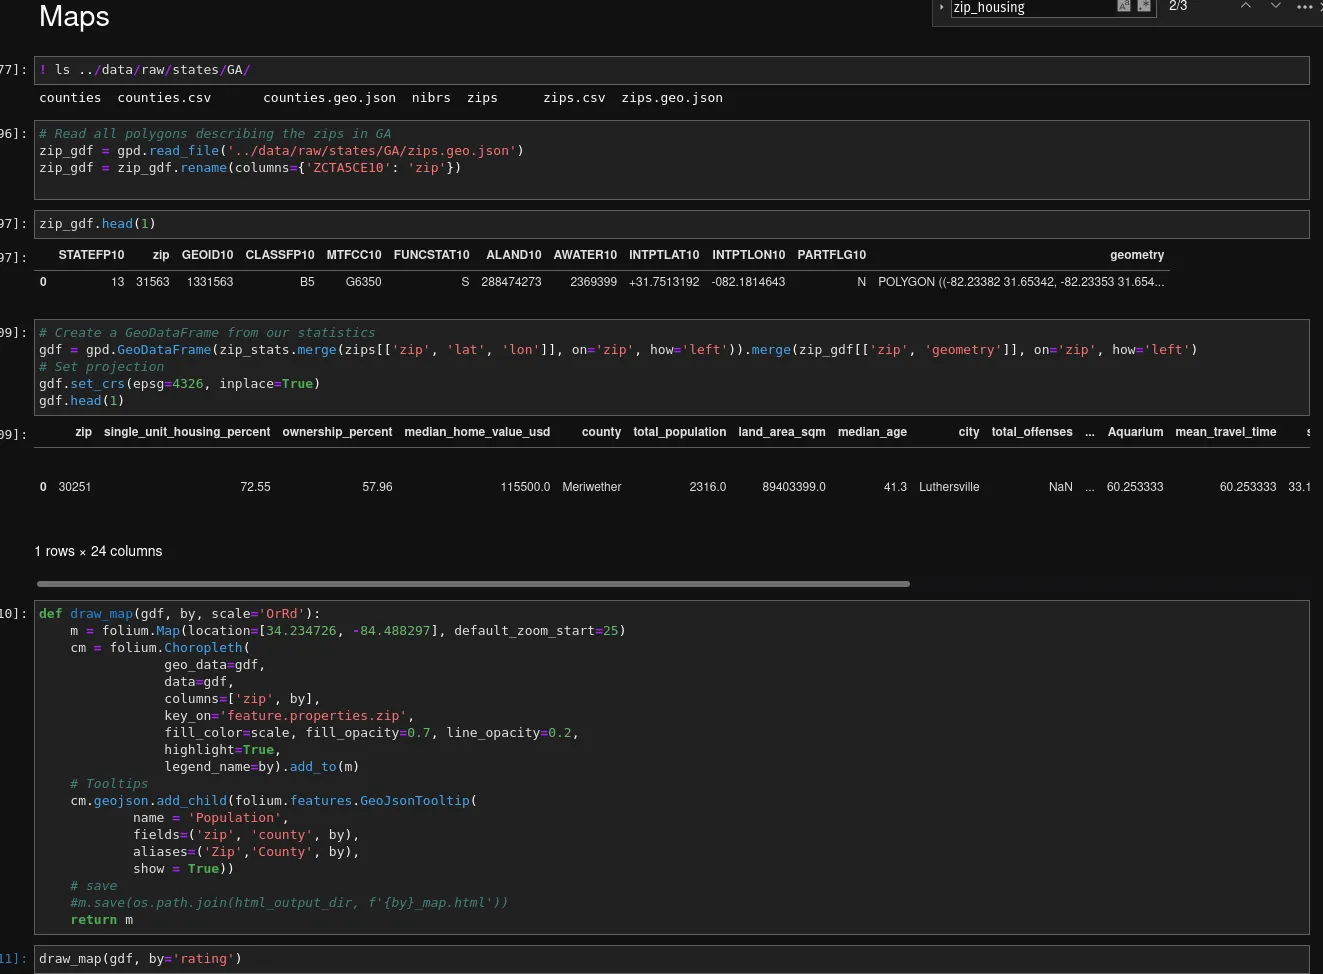Toggle the match case option in the search bar
1323x974 pixels.
(1124, 7)
